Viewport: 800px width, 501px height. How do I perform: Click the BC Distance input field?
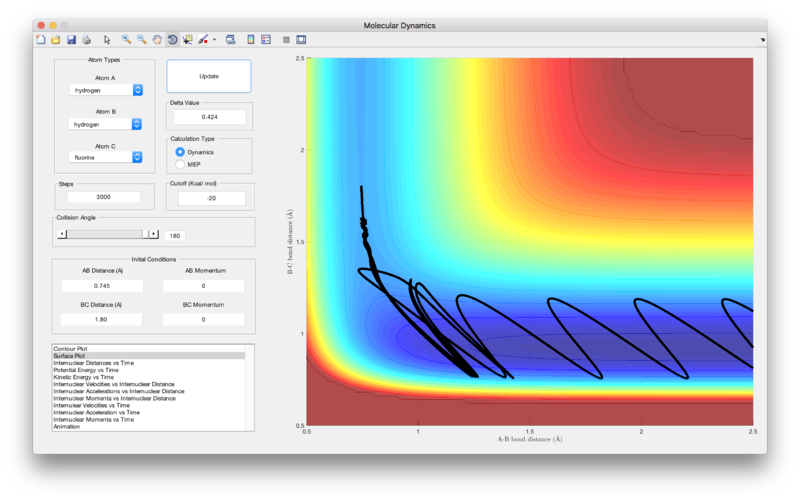pos(101,319)
